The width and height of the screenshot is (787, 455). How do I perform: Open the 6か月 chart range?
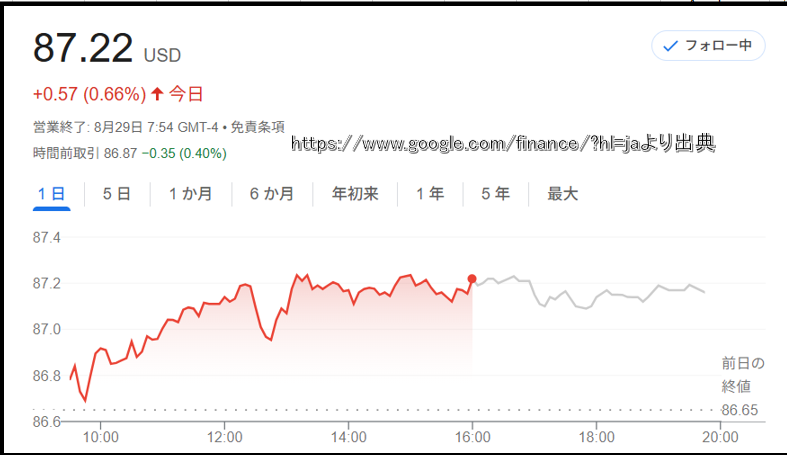coord(272,194)
